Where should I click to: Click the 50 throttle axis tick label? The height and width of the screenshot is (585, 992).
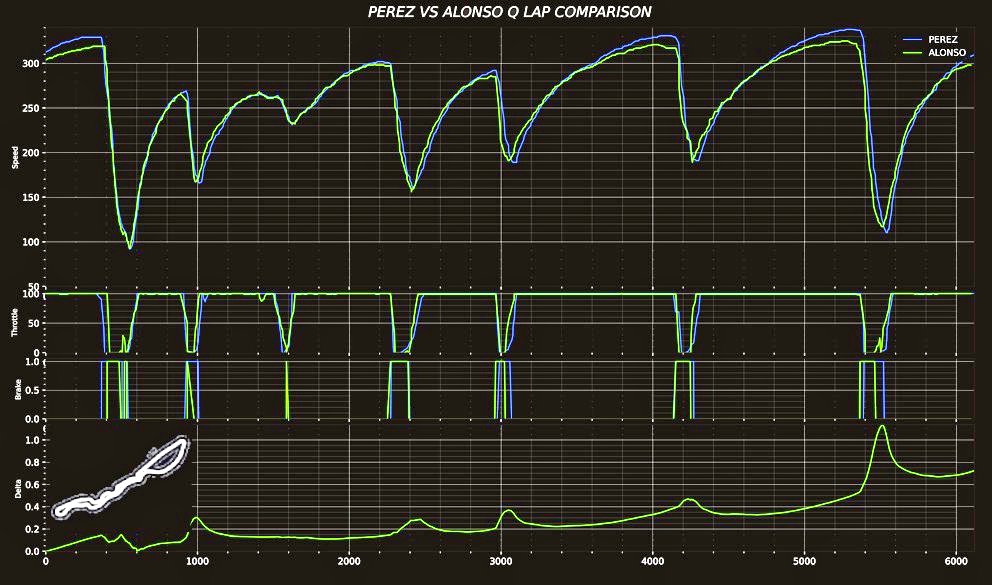(35, 323)
